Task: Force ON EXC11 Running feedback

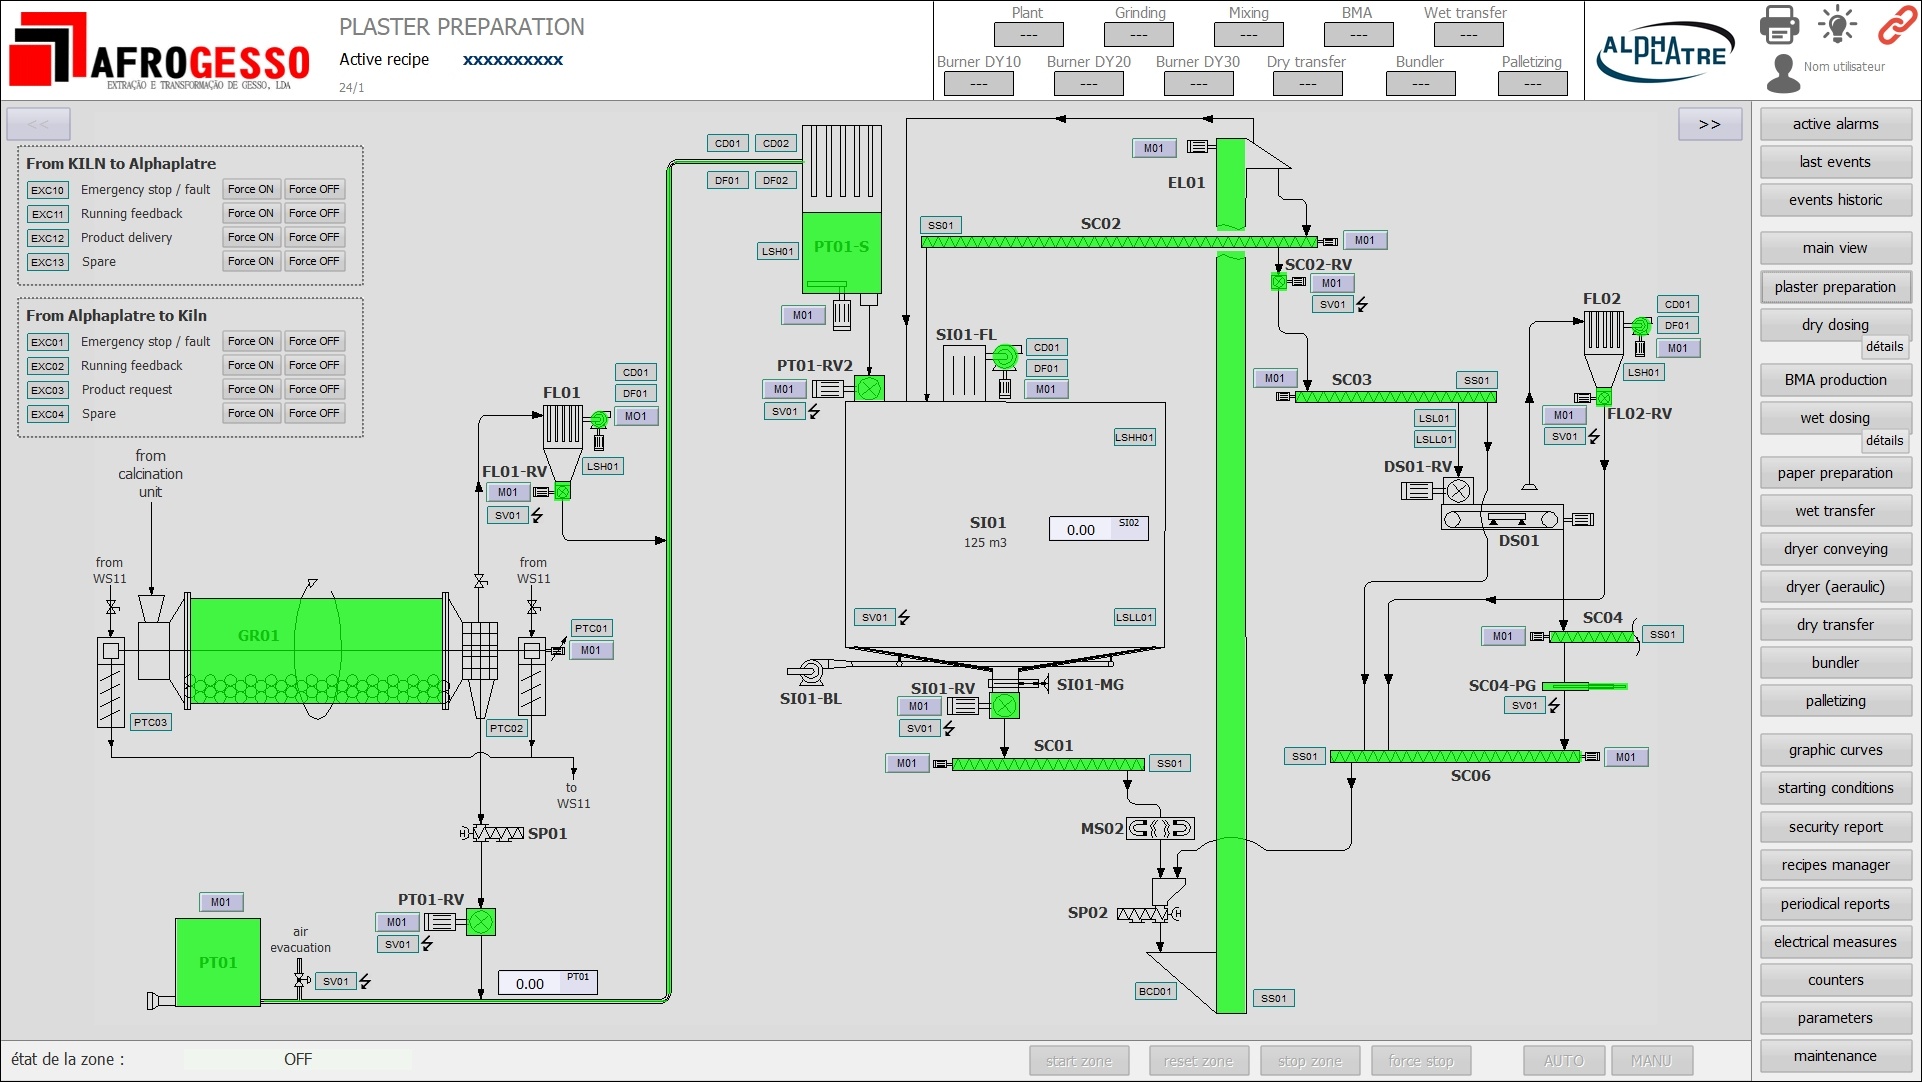Action: click(x=250, y=213)
